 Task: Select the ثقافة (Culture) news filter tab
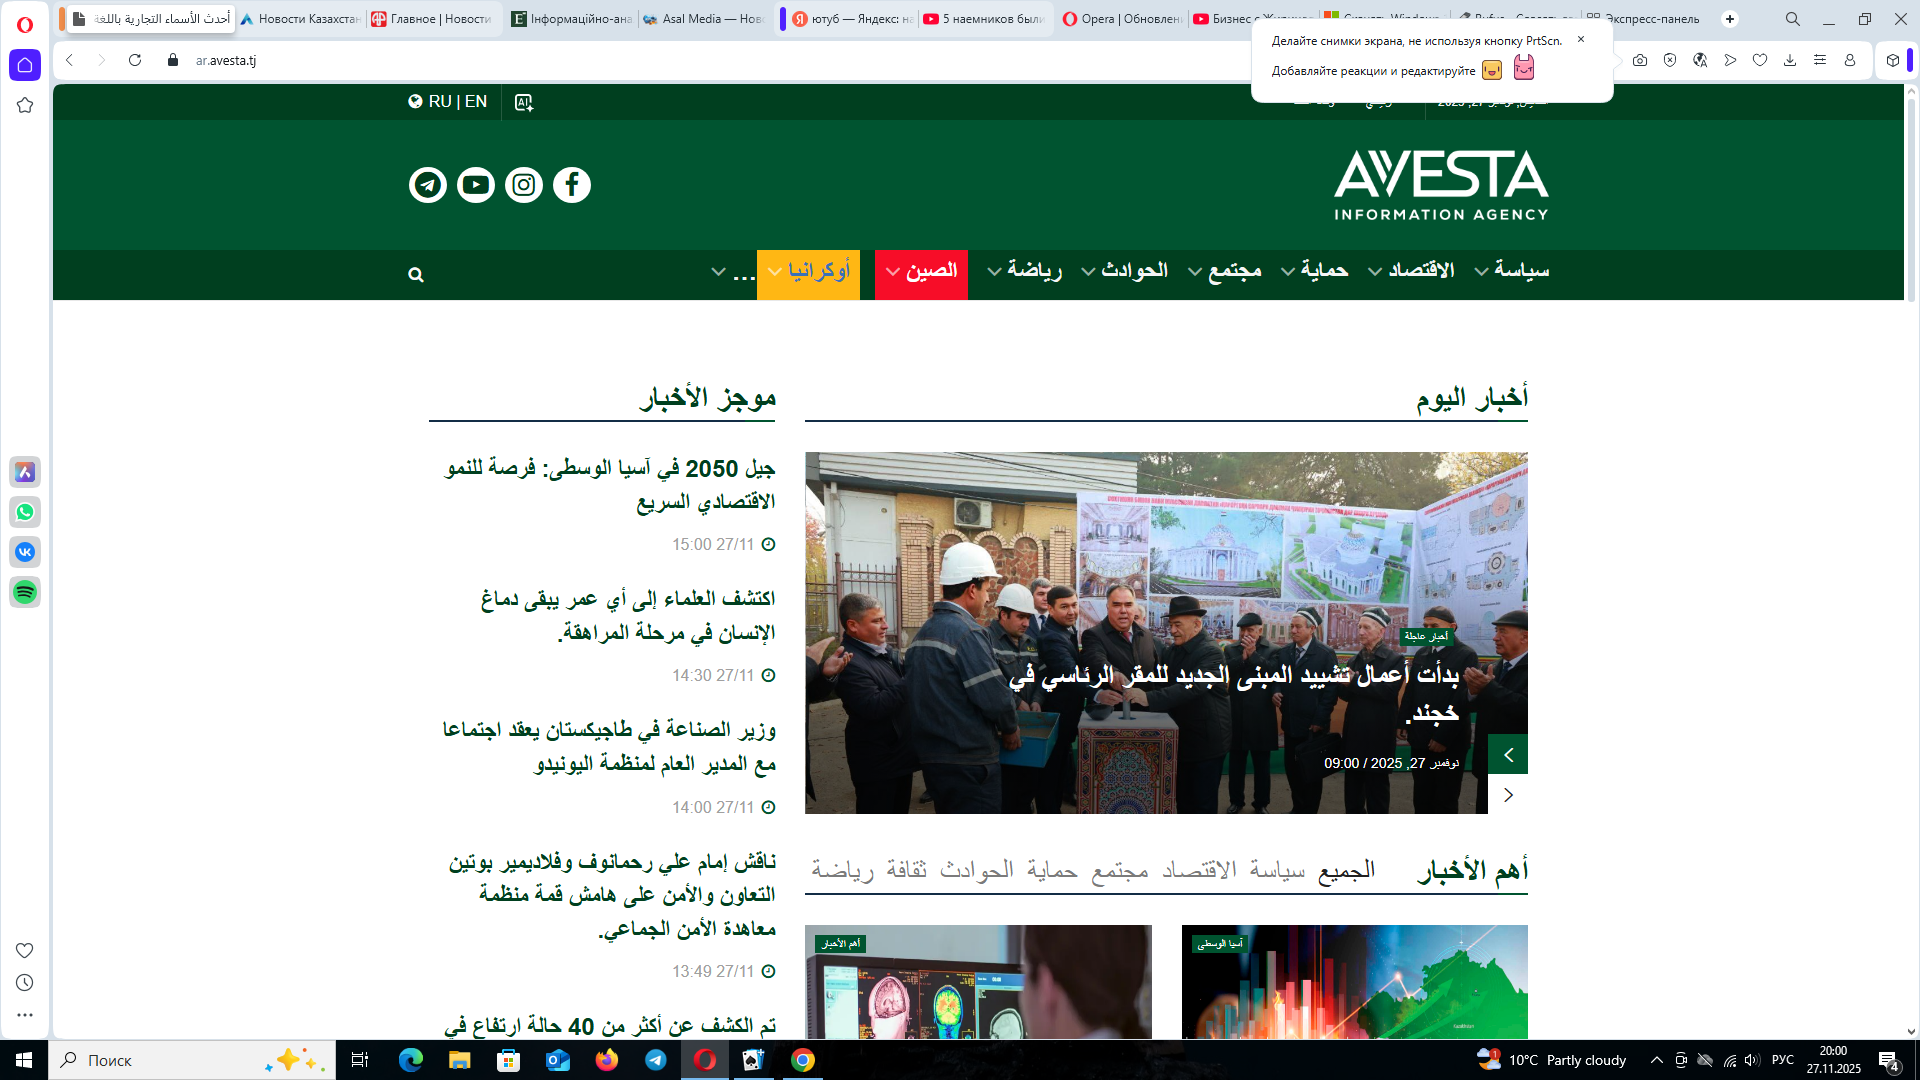click(x=906, y=871)
